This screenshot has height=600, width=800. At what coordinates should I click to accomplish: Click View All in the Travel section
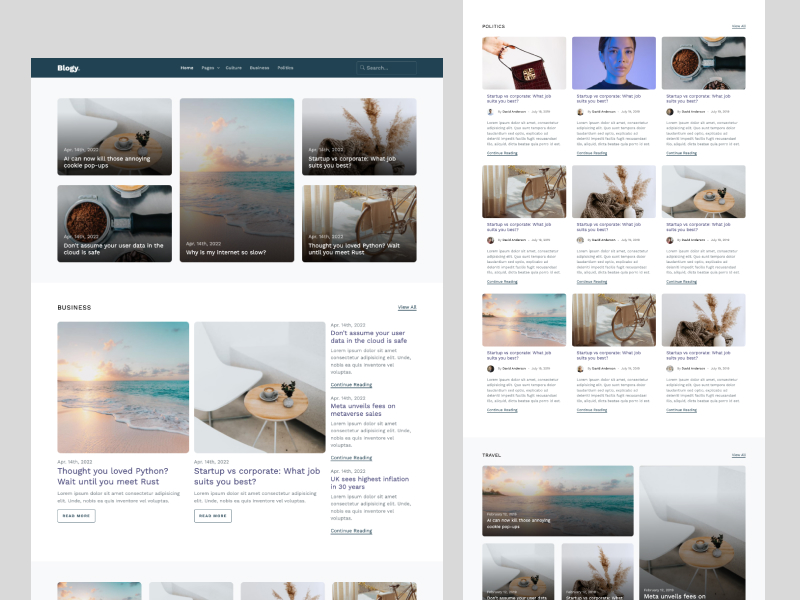tap(738, 455)
